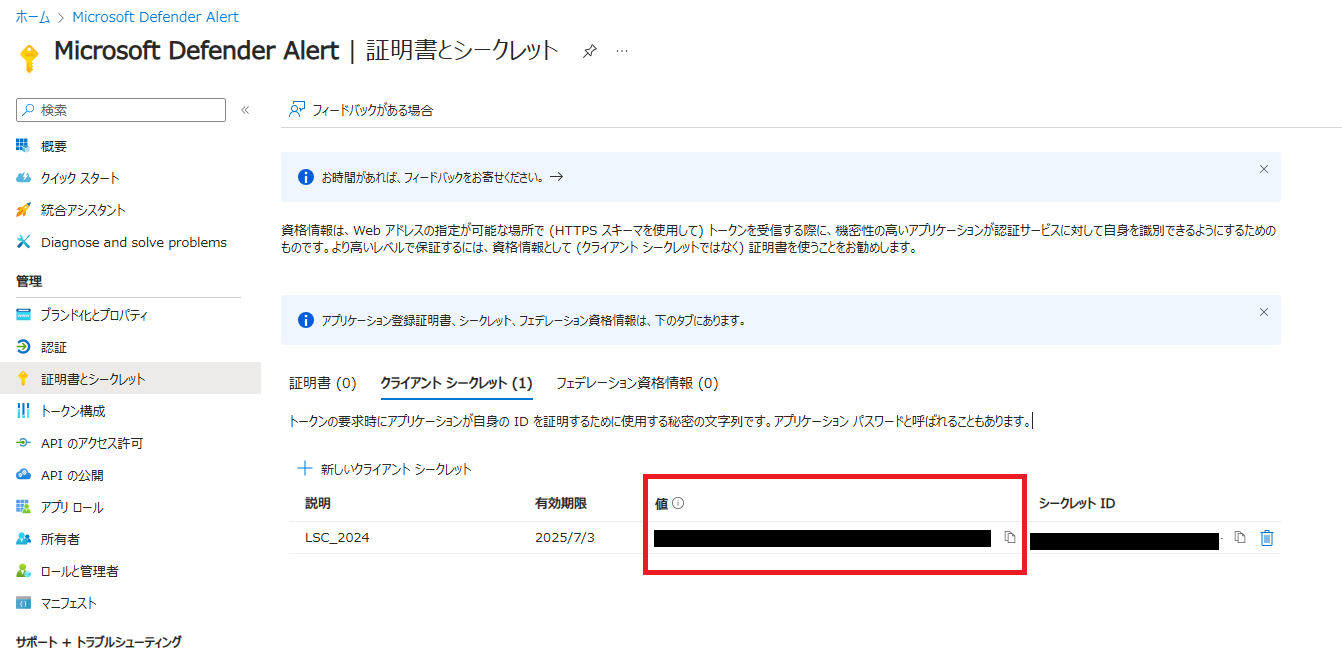Click フィードバックがある場合 button
Image resolution: width=1342 pixels, height=652 pixels.
361,110
